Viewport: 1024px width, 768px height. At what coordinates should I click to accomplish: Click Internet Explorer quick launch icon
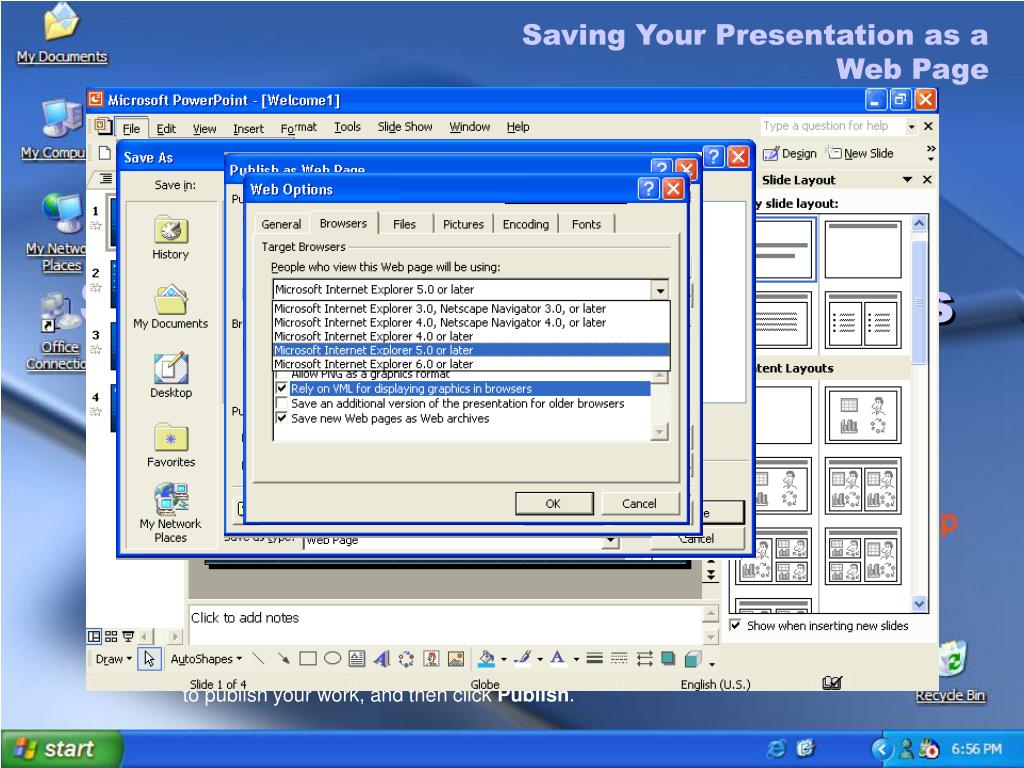[x=777, y=748]
